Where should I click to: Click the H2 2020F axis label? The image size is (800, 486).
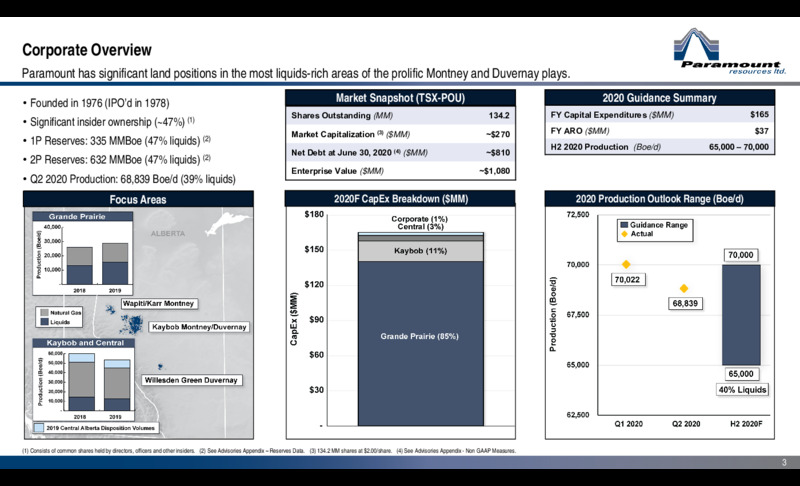(746, 424)
